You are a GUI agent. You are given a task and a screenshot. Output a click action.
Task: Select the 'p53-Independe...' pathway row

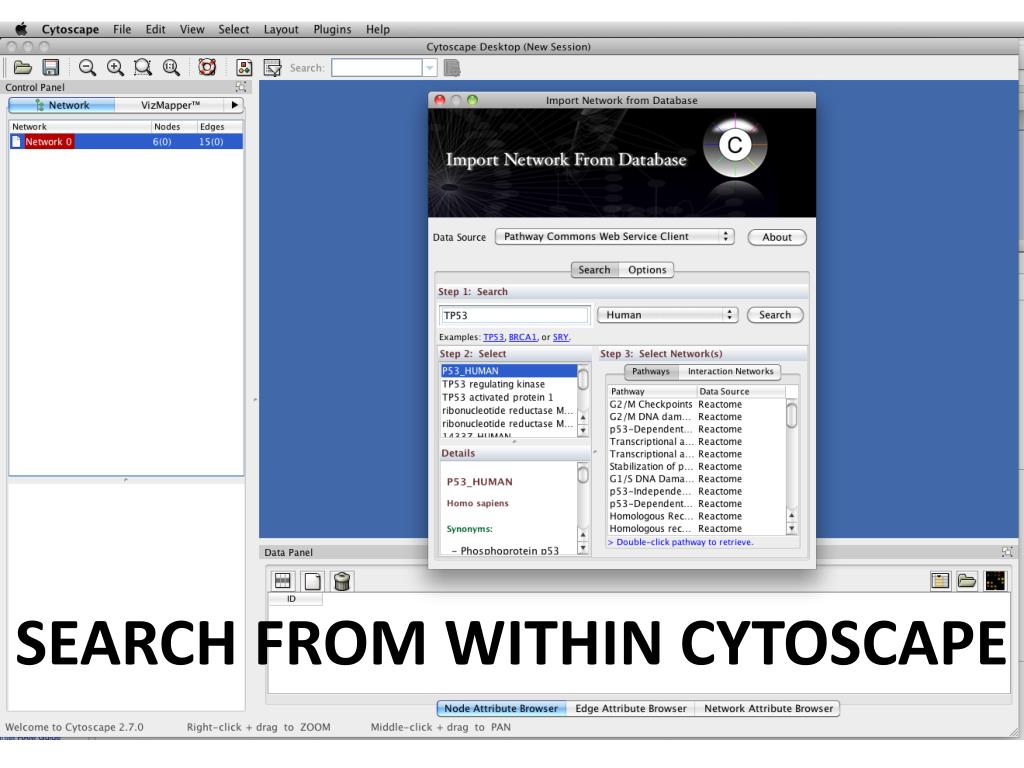(696, 491)
